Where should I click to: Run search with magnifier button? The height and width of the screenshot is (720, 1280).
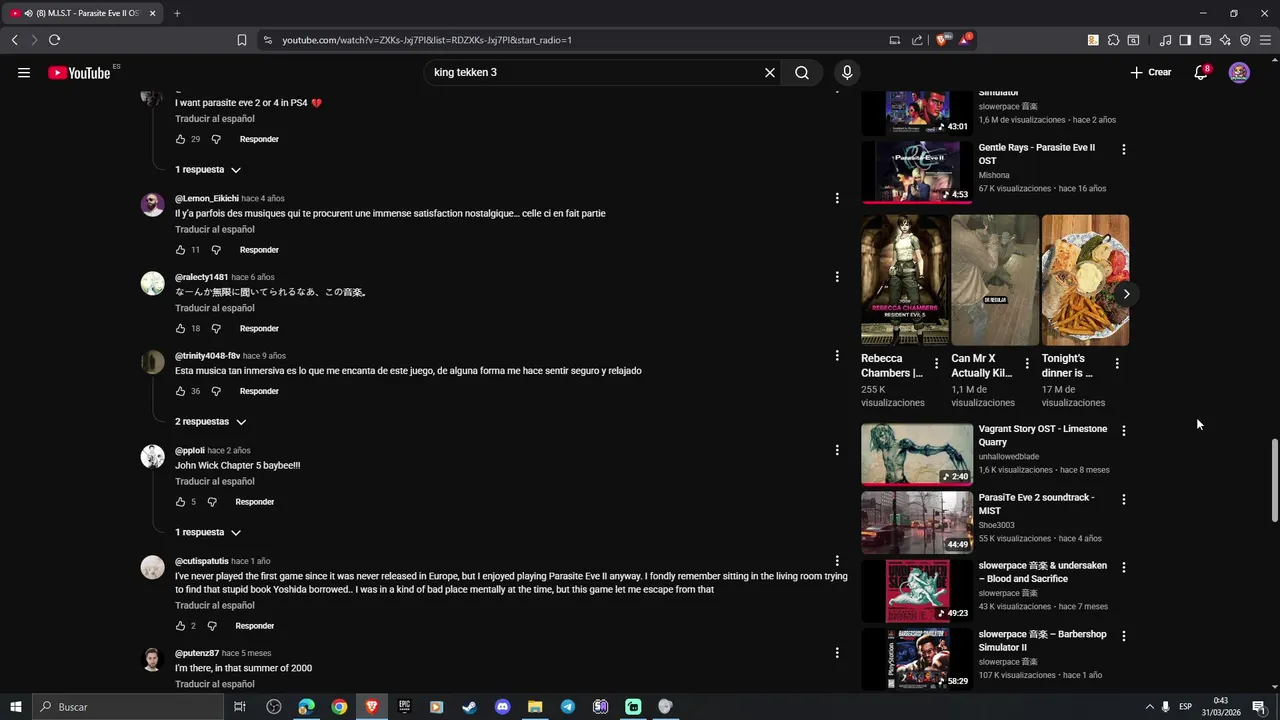[x=802, y=72]
